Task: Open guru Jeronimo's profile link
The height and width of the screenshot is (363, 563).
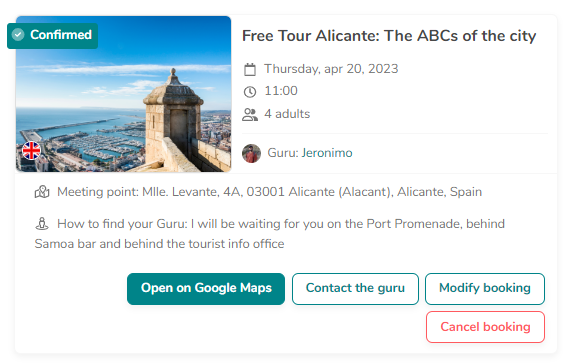Action: coord(327,153)
